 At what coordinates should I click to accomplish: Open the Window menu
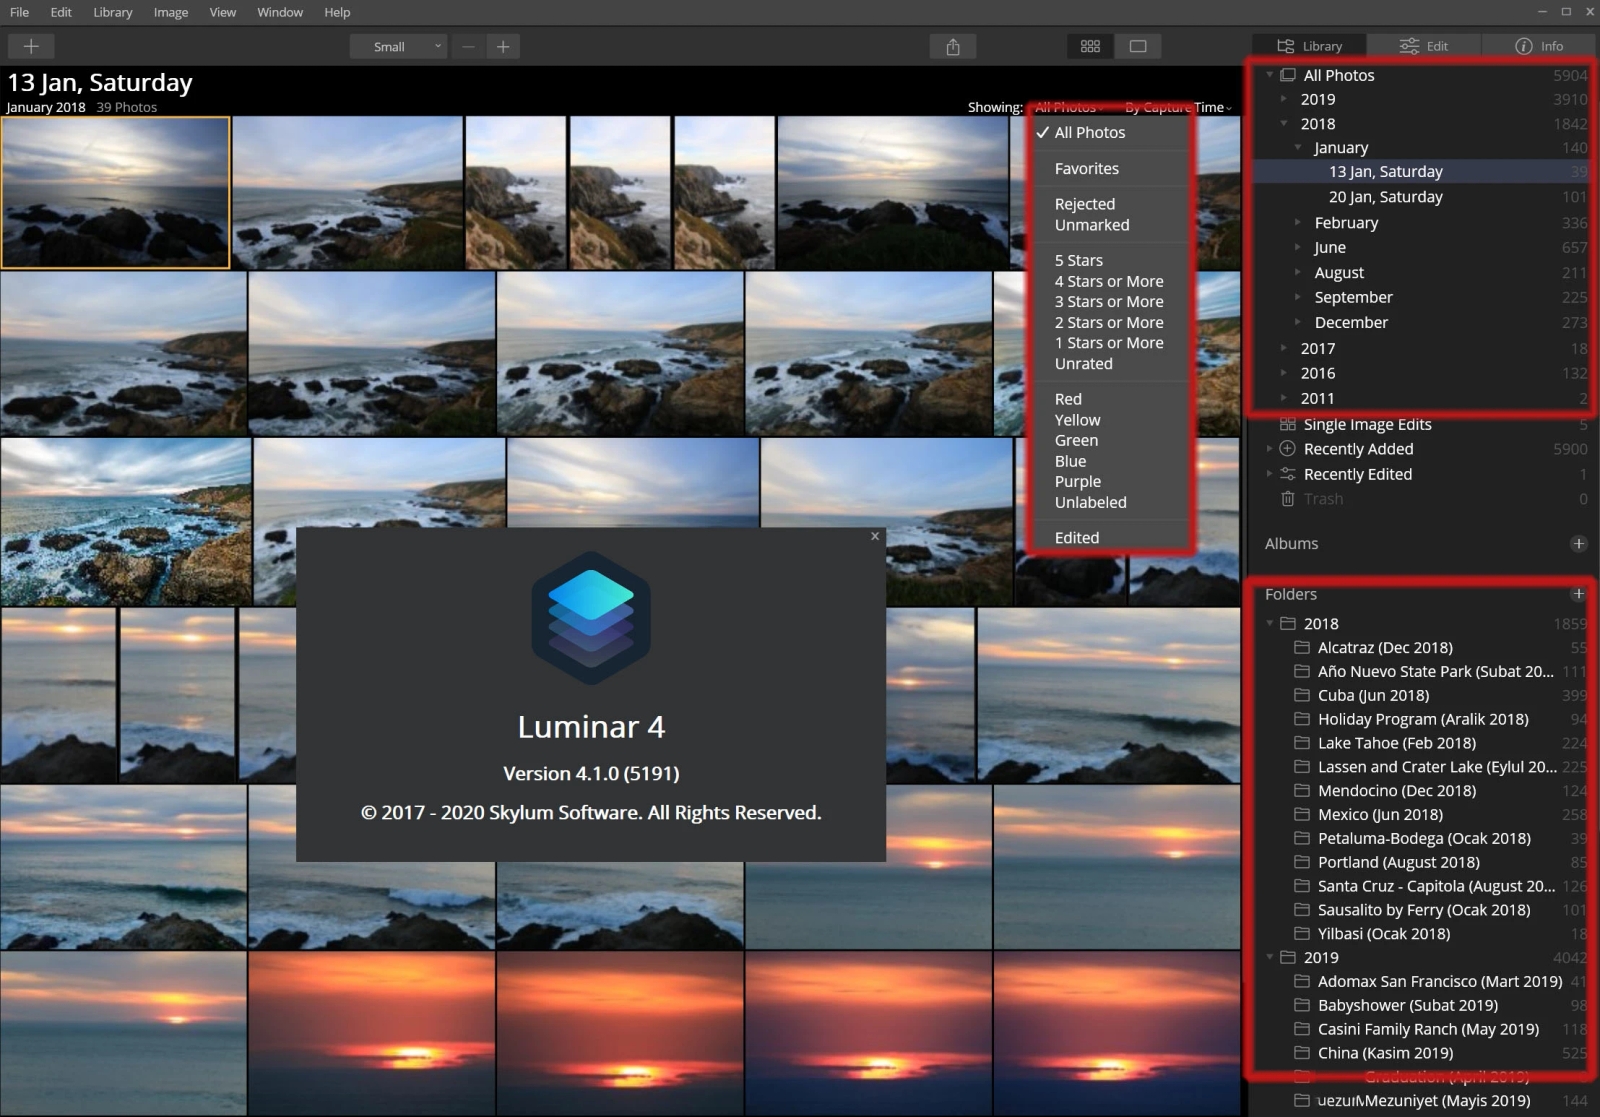coord(280,12)
